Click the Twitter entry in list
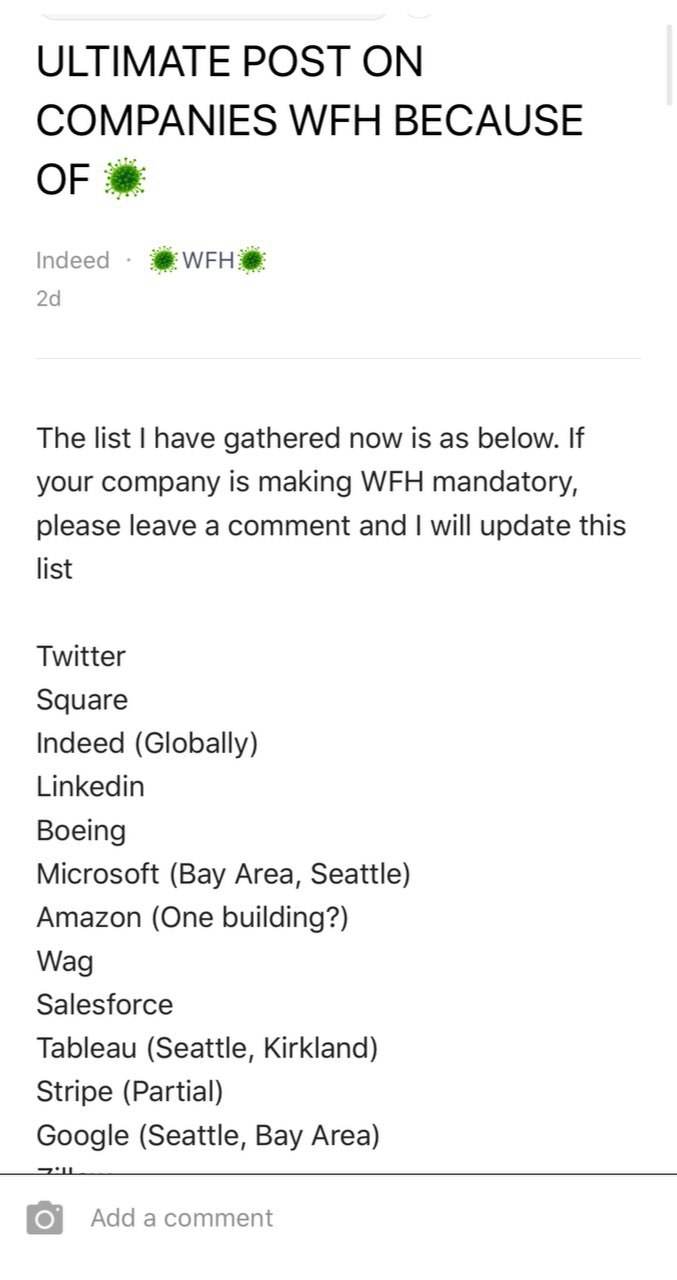This screenshot has height=1280, width=677. (x=81, y=656)
